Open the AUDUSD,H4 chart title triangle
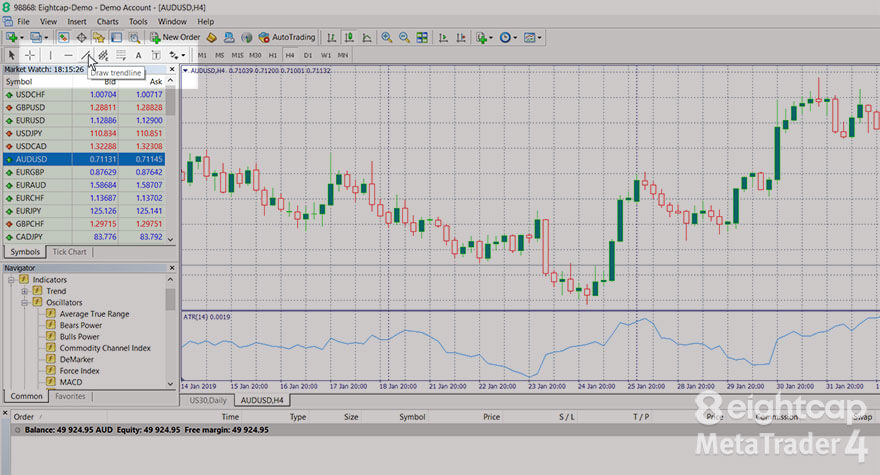The width and height of the screenshot is (880, 475). [x=185, y=71]
